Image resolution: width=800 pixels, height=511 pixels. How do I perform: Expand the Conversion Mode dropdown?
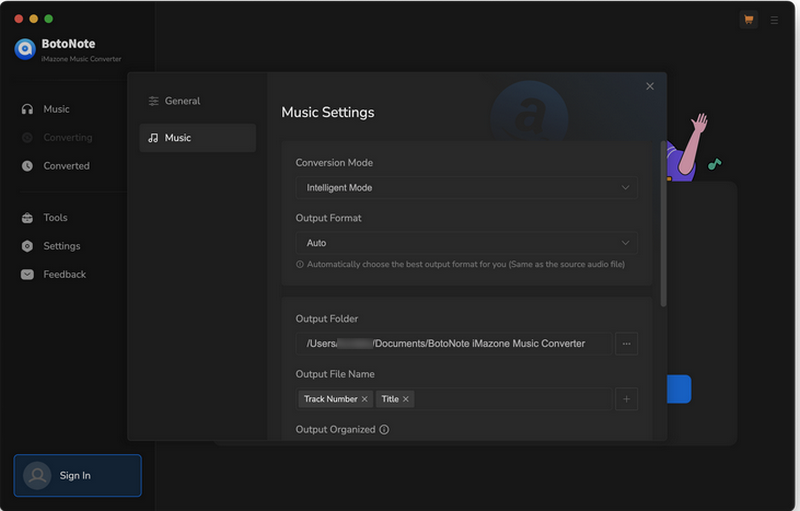[466, 188]
